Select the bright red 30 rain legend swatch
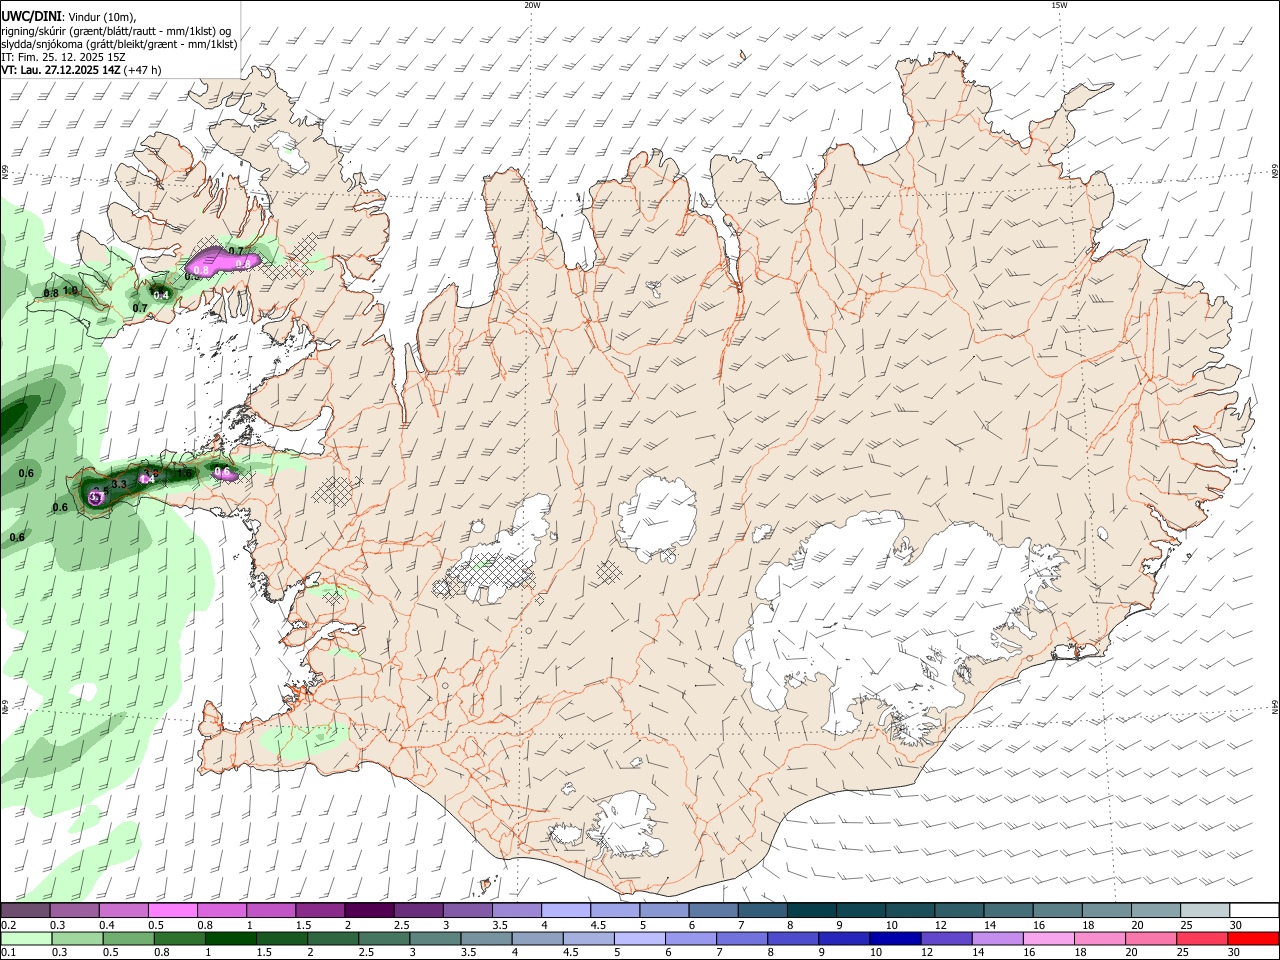The image size is (1280, 960). tap(1253, 939)
